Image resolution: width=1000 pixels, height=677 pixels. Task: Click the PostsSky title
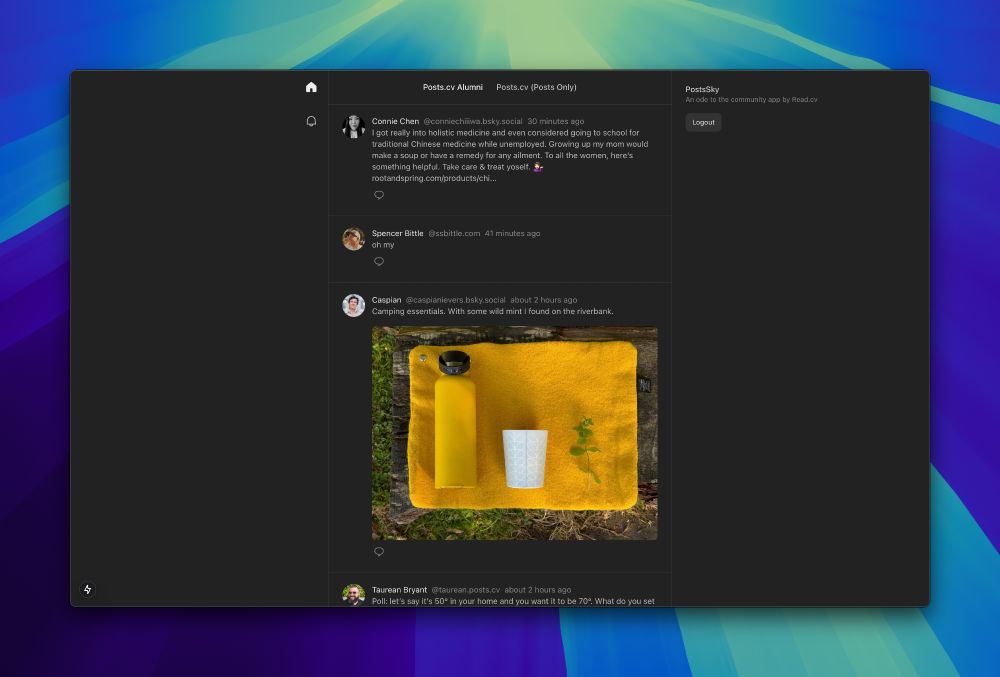click(702, 89)
